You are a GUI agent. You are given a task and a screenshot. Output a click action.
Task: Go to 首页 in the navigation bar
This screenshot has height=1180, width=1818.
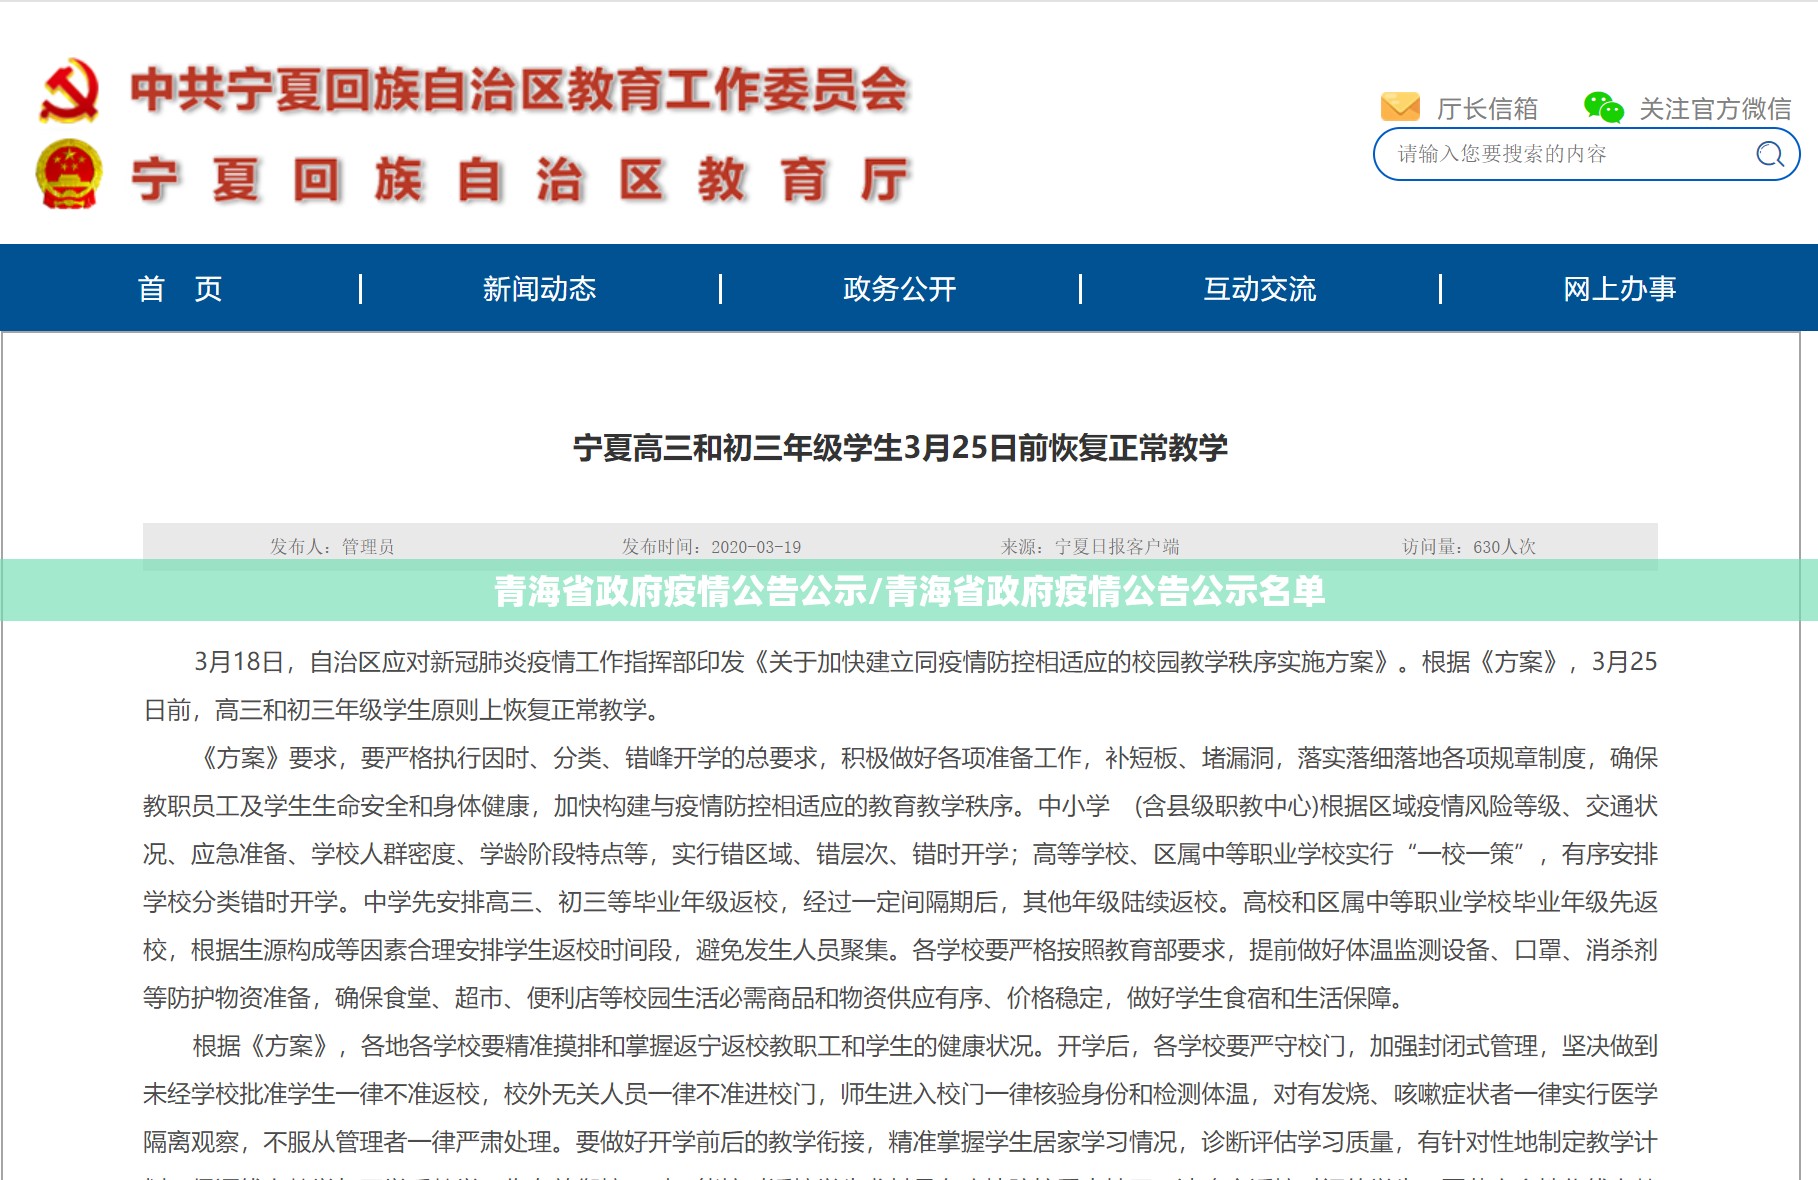[180, 289]
